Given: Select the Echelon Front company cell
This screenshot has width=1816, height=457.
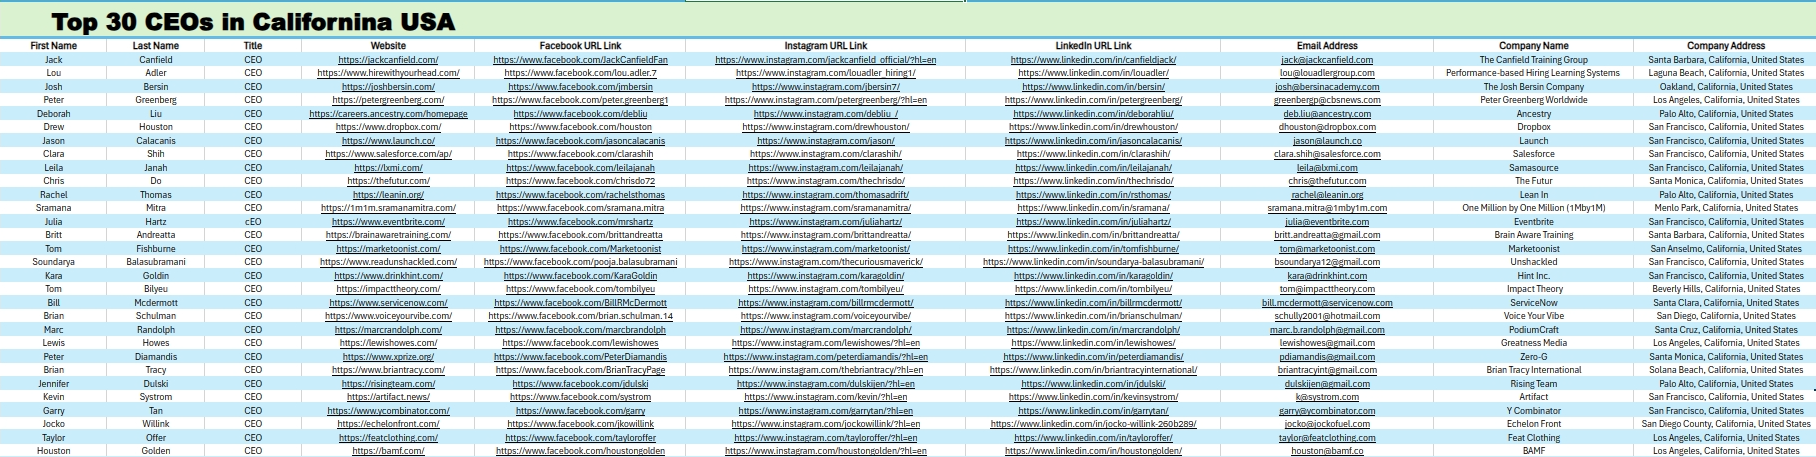Looking at the screenshot, I should [x=1533, y=424].
